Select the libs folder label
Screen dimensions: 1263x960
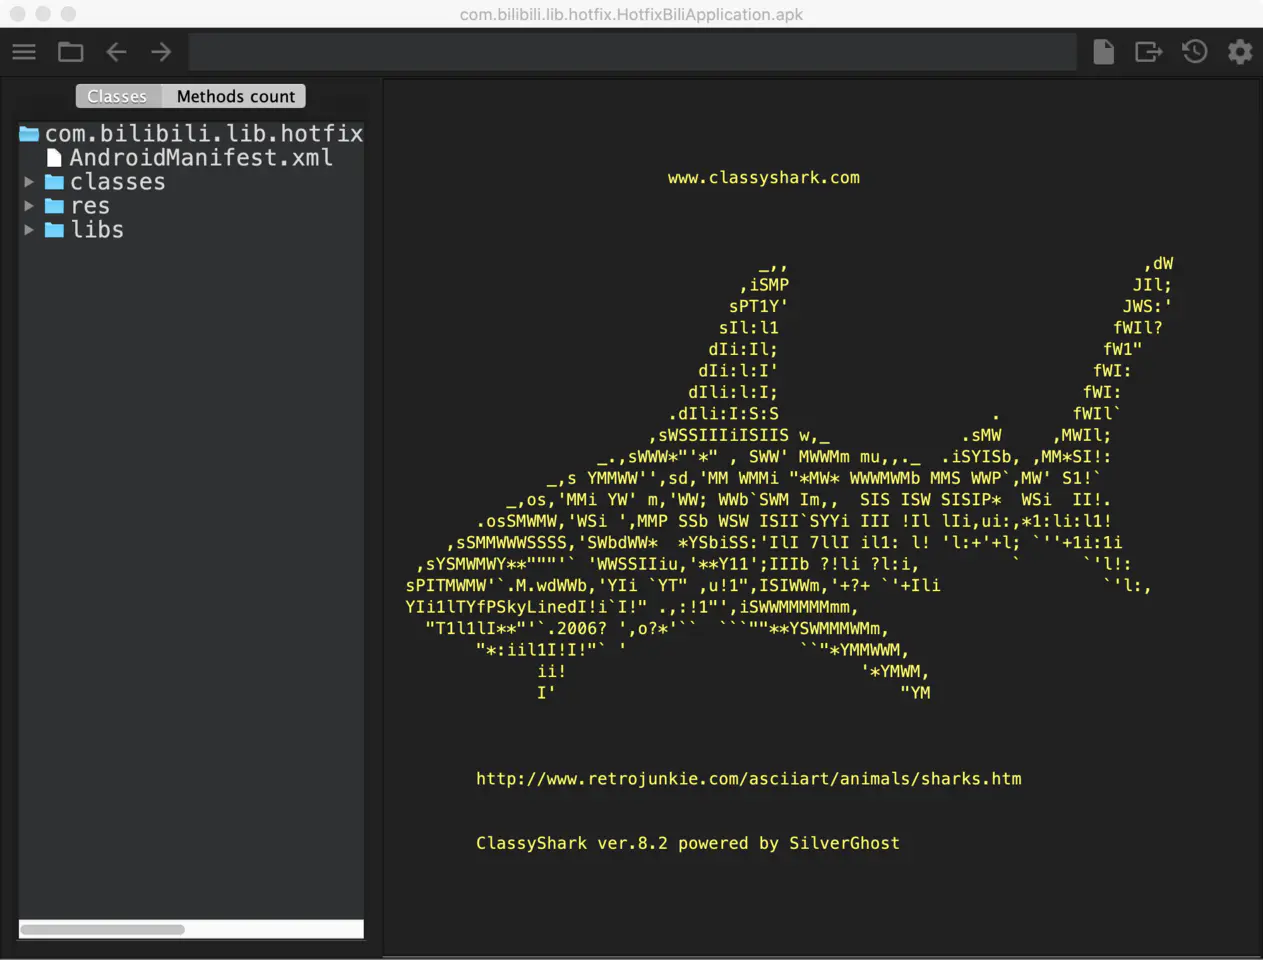tap(97, 230)
